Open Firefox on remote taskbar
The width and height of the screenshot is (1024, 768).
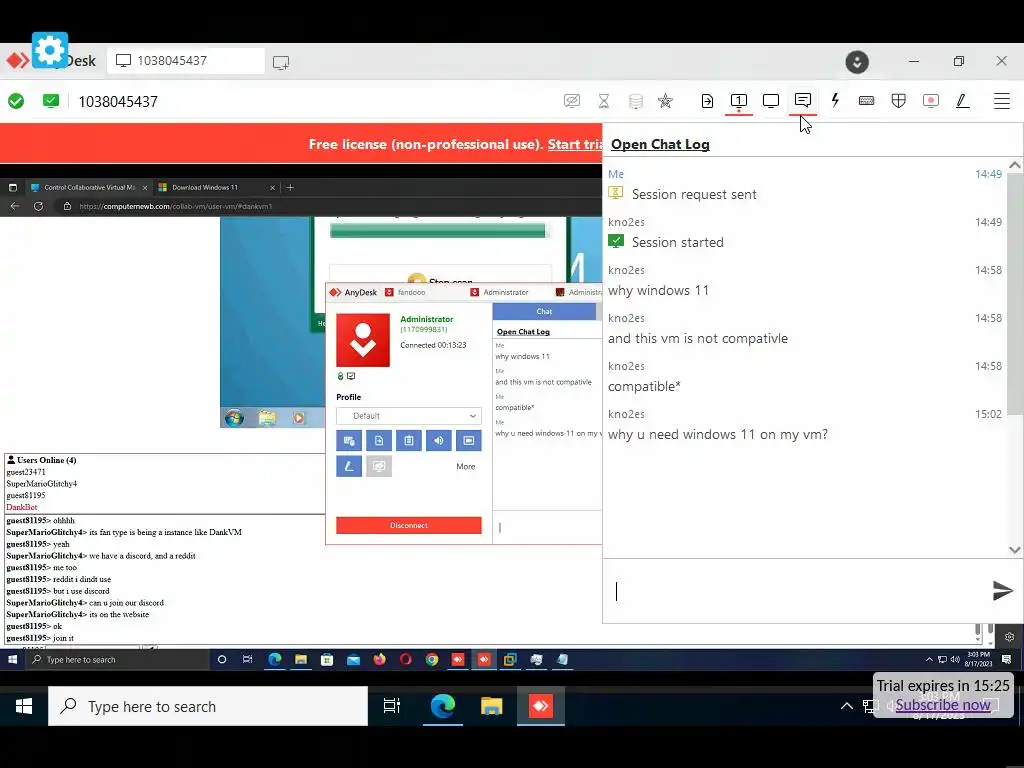379,660
